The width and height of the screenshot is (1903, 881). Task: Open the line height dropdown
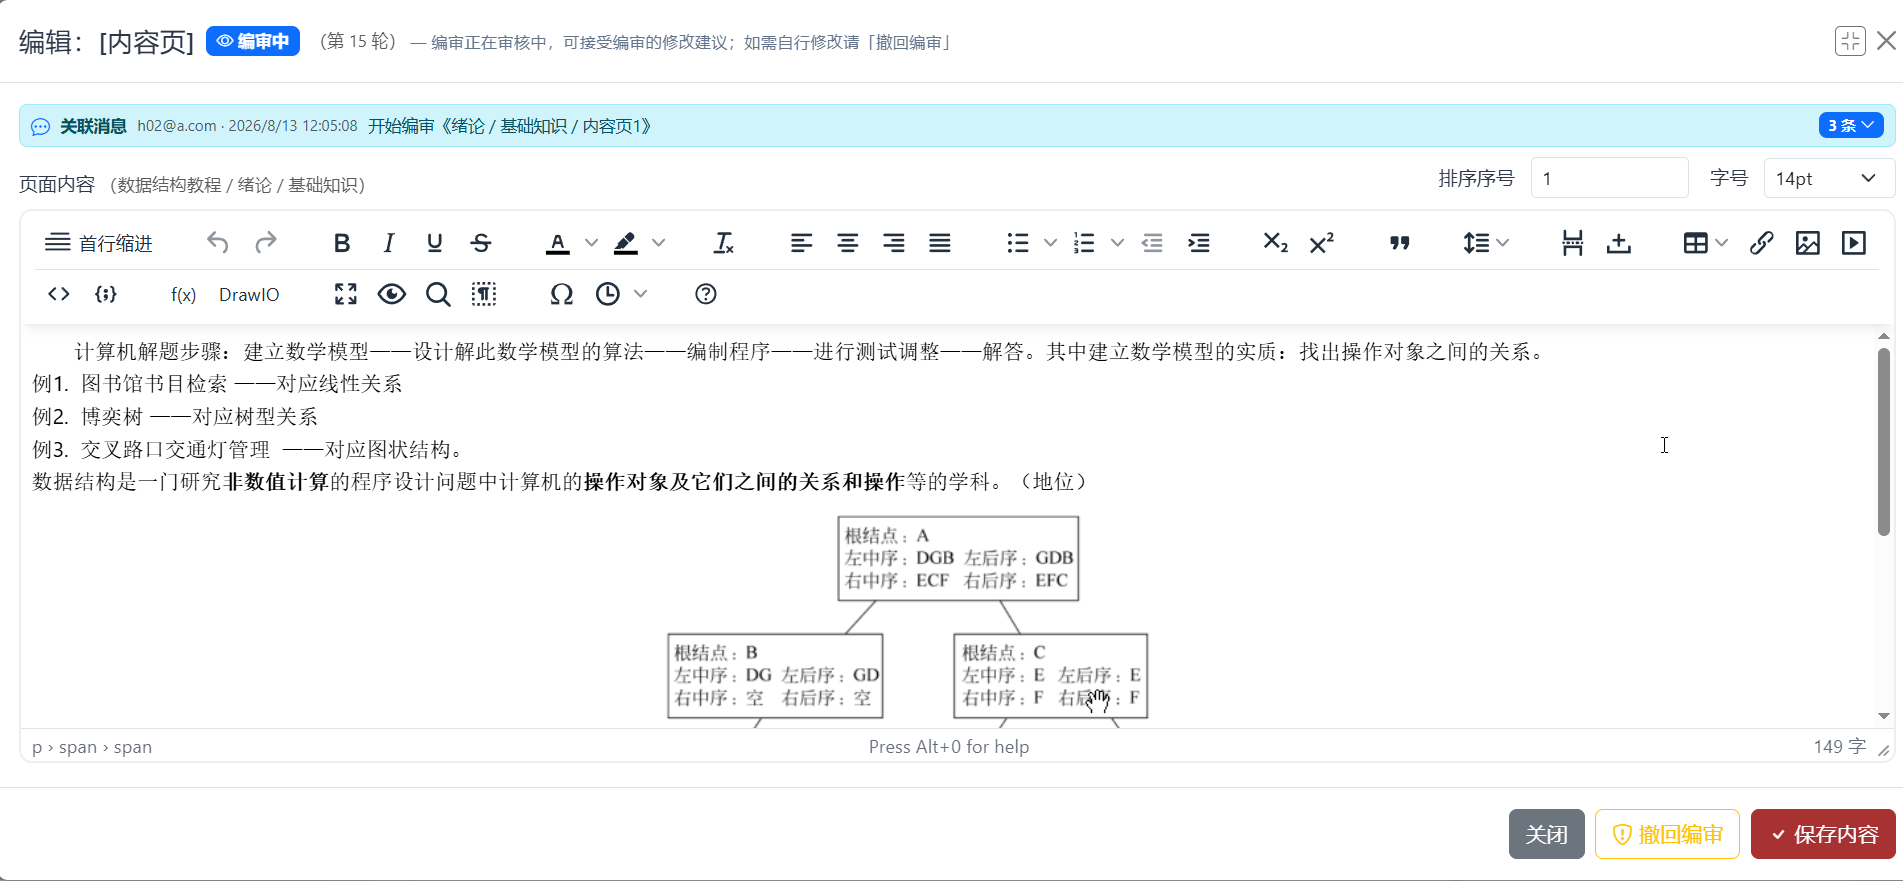tap(1485, 243)
